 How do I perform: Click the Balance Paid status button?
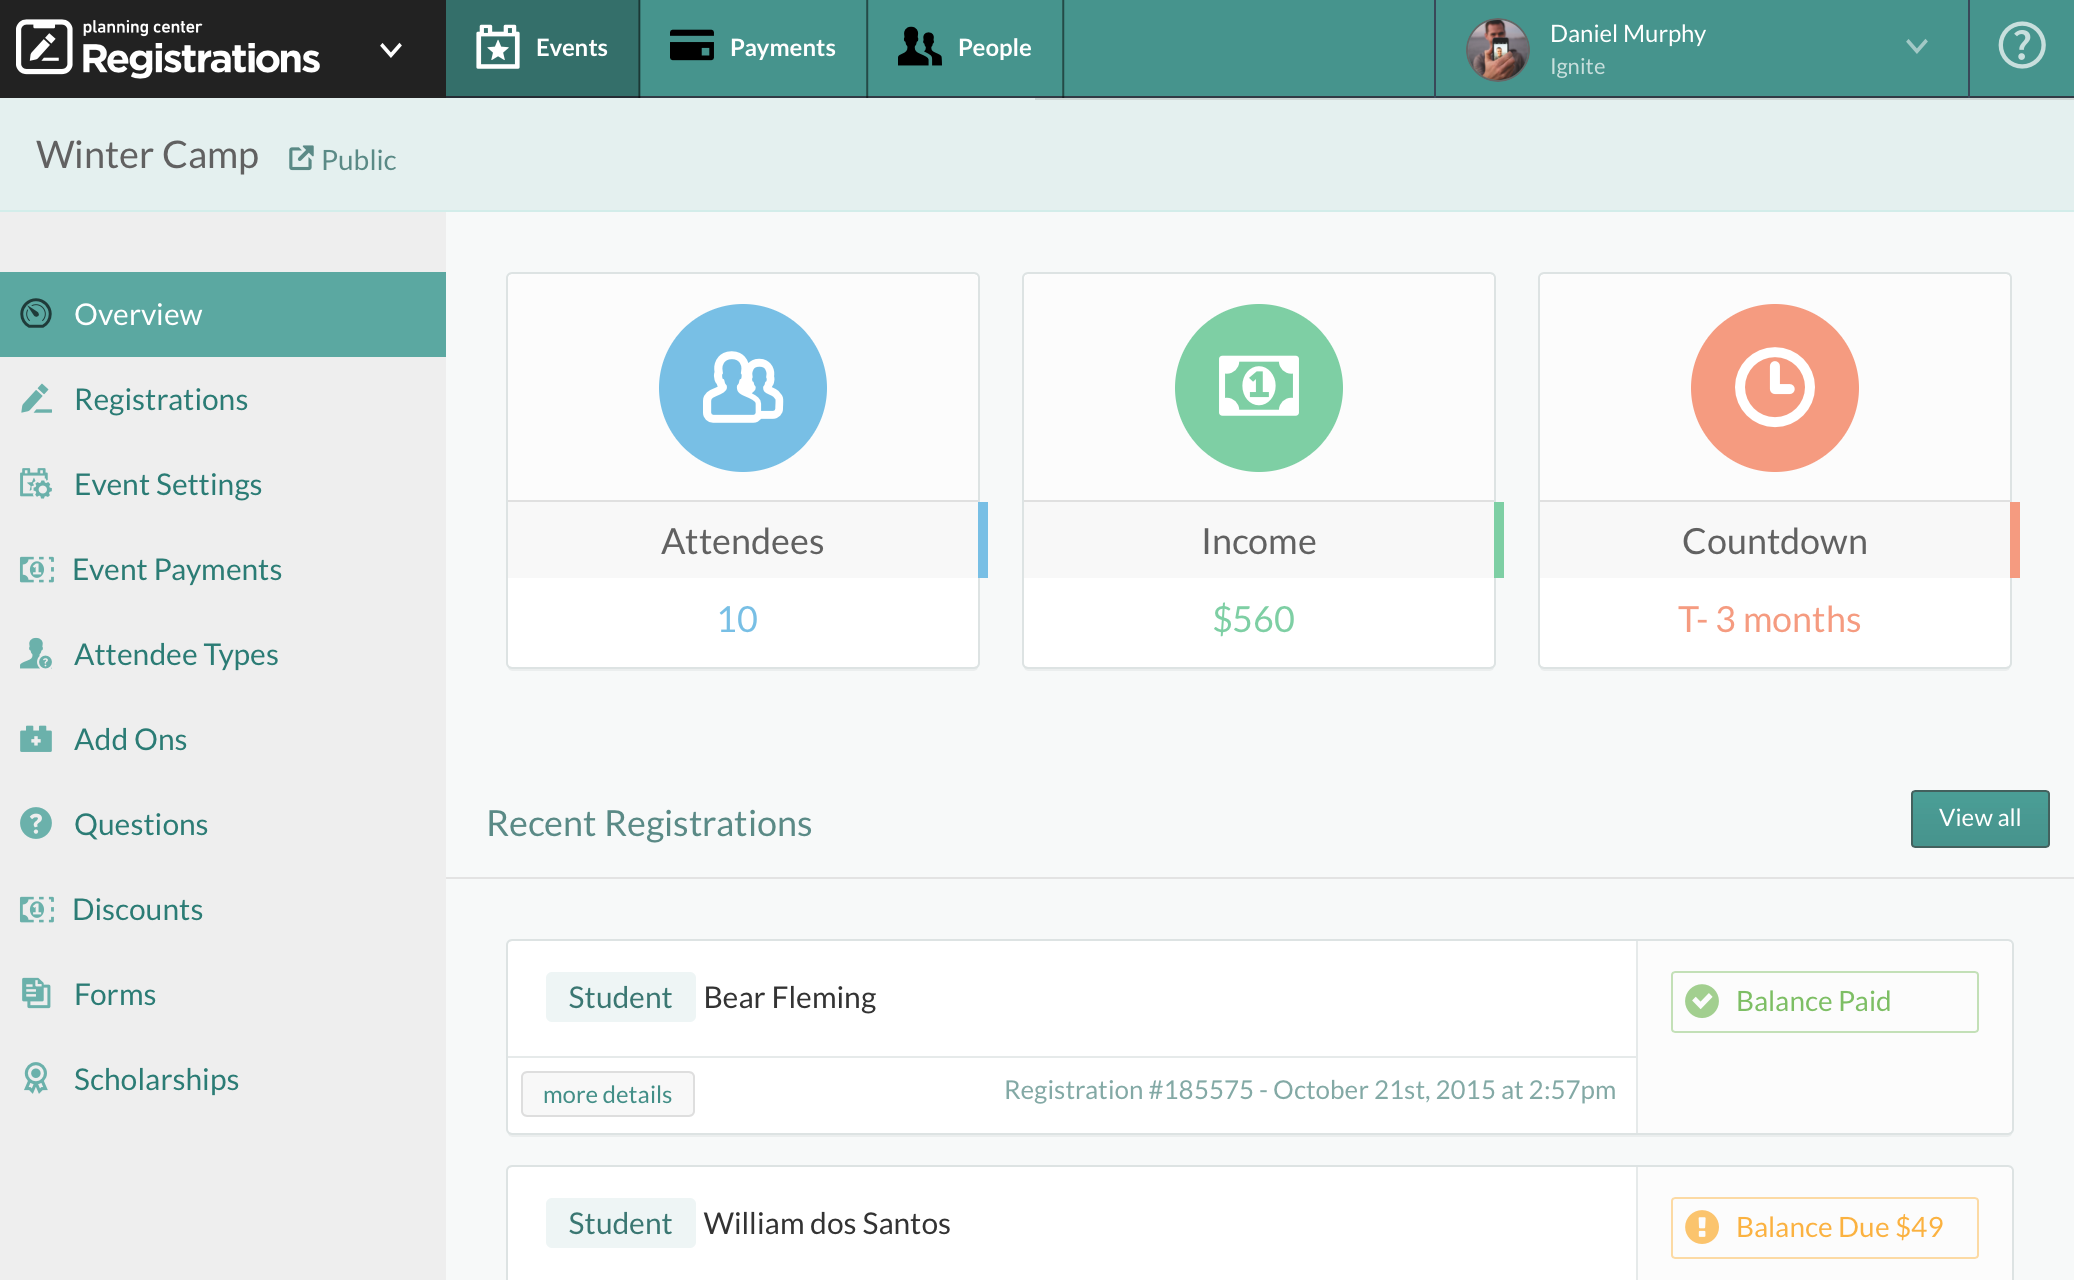click(1824, 1001)
